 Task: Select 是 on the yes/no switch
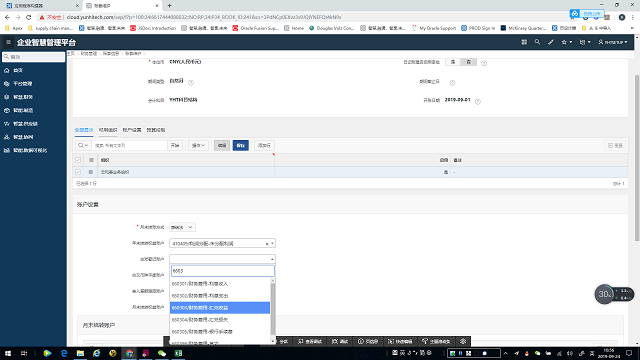tap(453, 62)
